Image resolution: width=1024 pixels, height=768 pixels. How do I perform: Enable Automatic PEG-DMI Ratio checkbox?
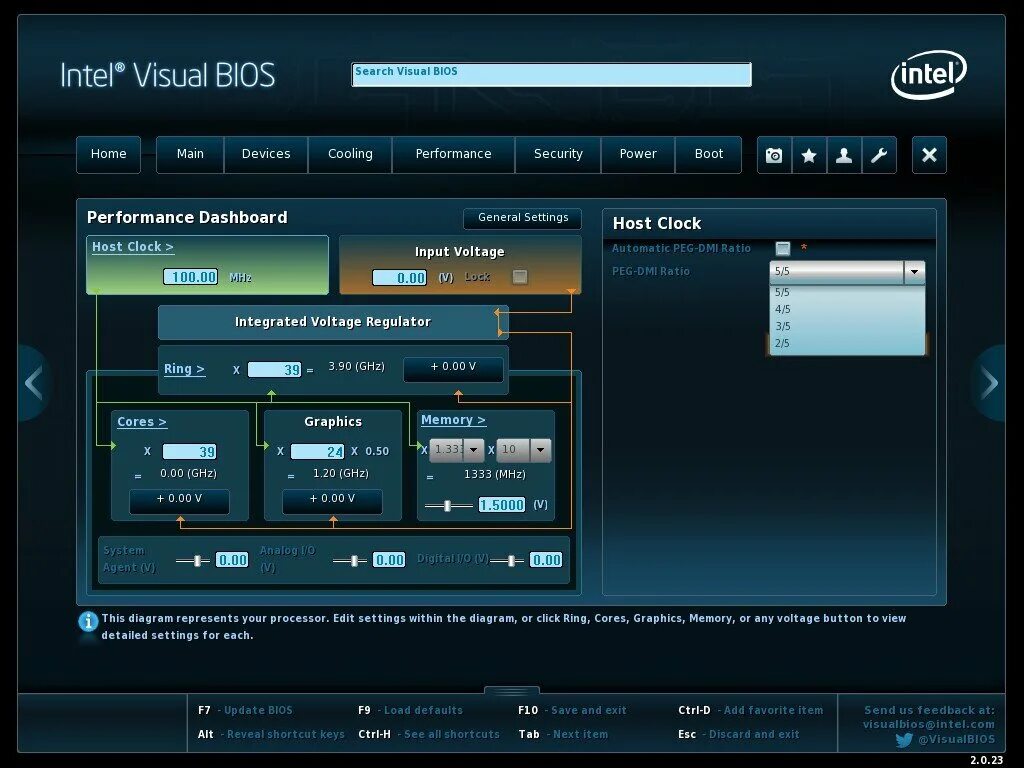(x=782, y=248)
